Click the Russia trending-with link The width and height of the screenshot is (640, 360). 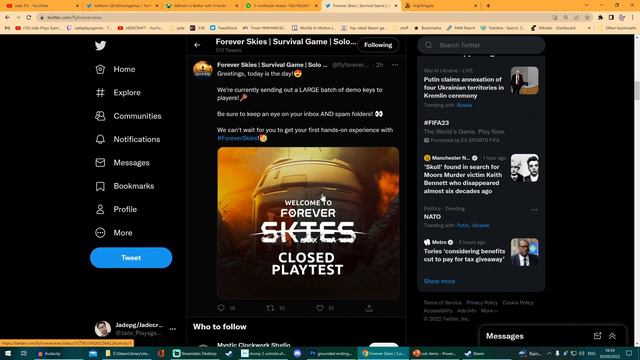464,105
